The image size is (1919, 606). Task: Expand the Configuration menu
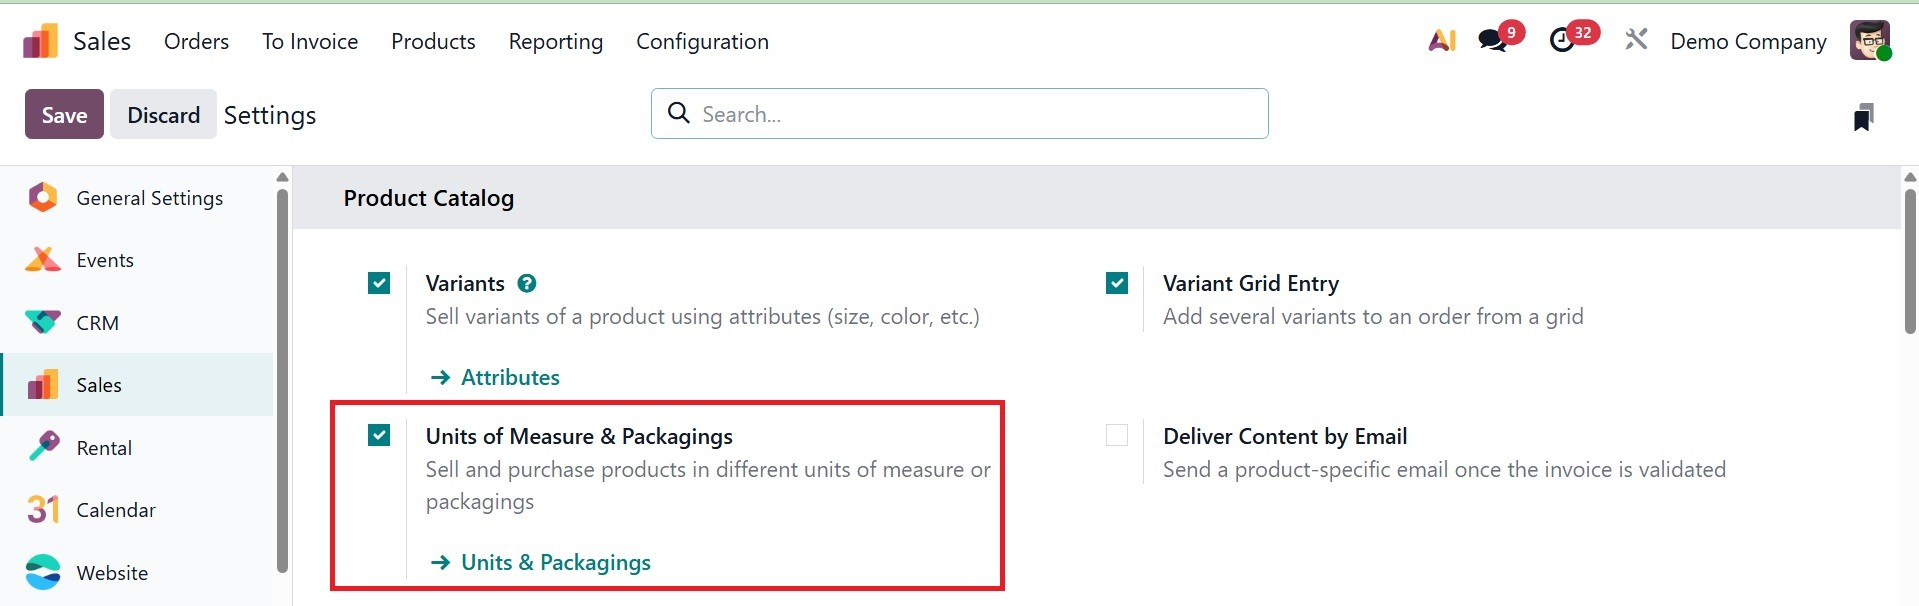[x=702, y=42]
